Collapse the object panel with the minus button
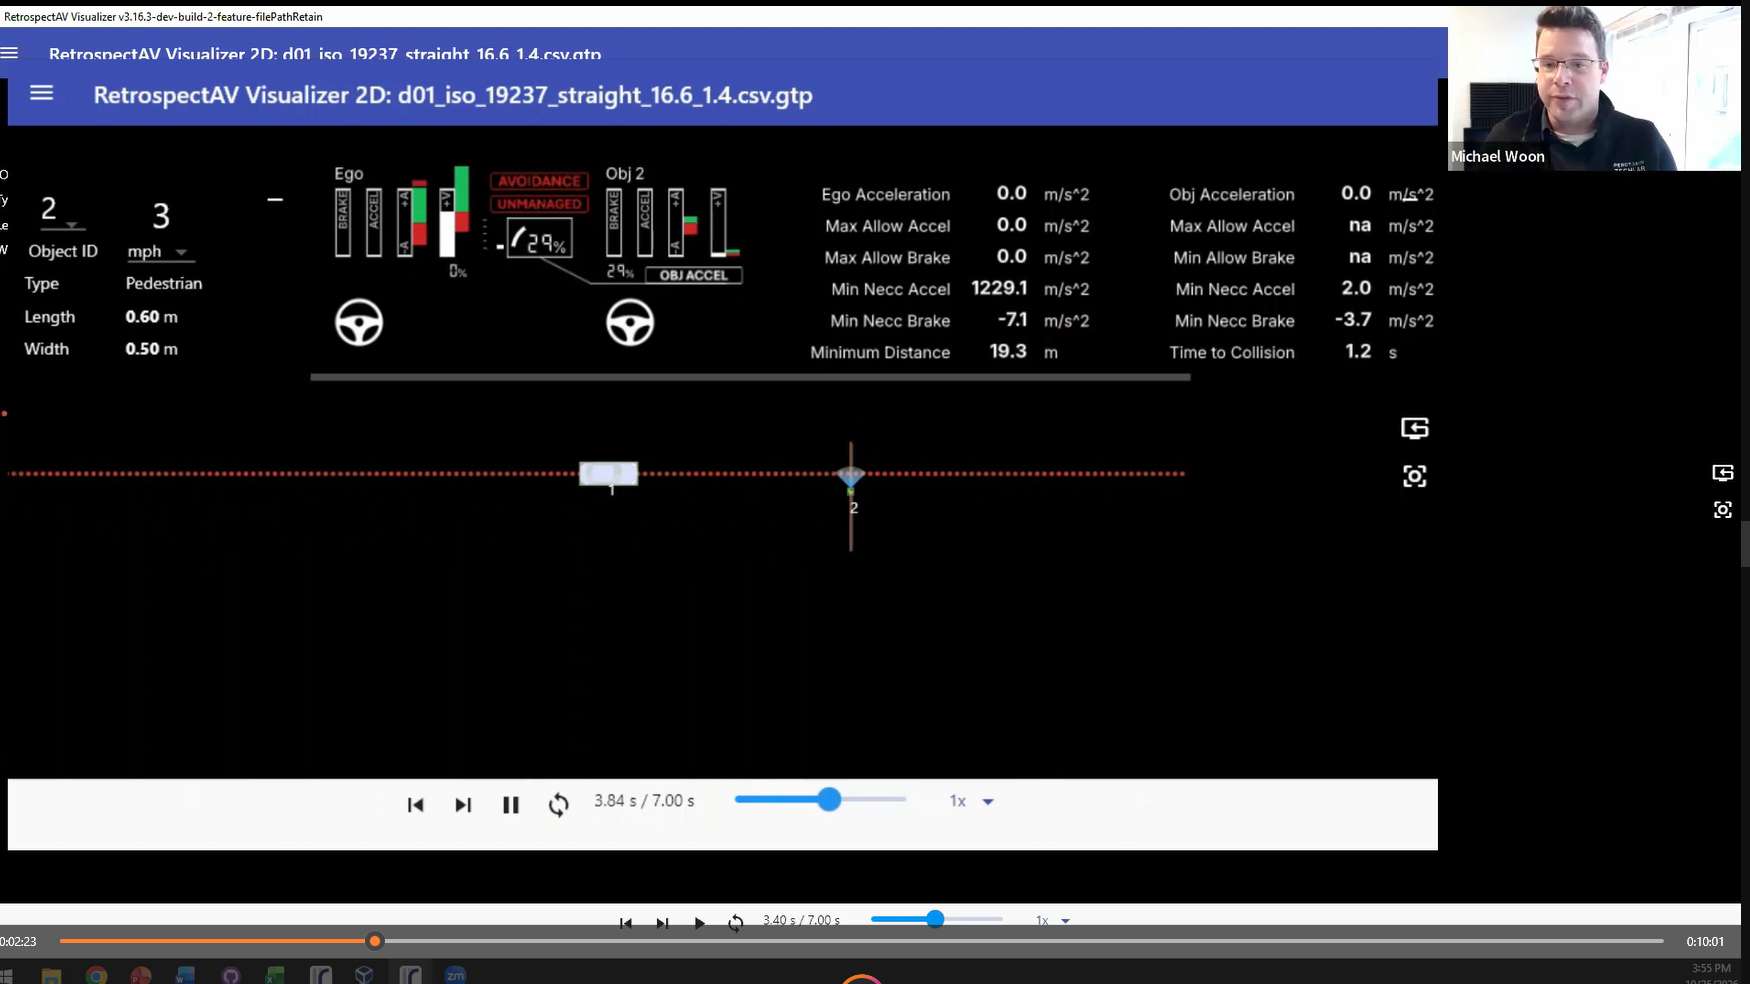Image resolution: width=1750 pixels, height=984 pixels. coord(275,200)
